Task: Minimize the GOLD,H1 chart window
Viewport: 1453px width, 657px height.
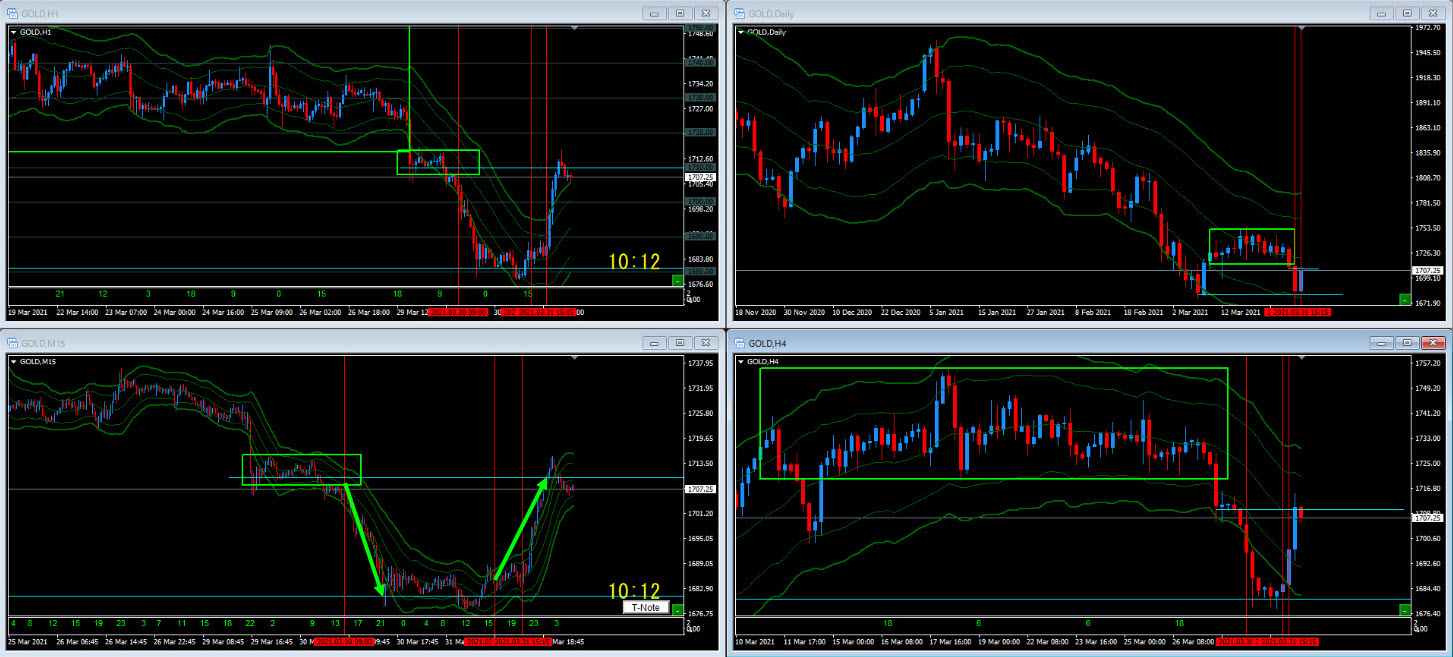Action: point(654,13)
